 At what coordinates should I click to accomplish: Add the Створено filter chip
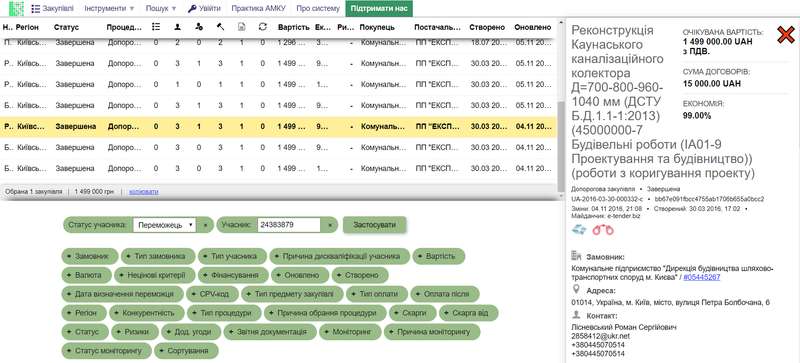(x=360, y=275)
